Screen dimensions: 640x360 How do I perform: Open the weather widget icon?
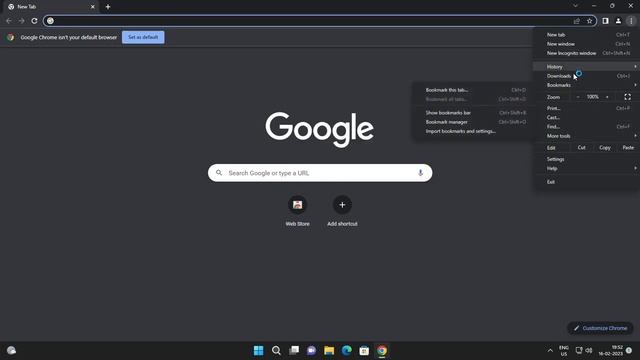coord(11,351)
